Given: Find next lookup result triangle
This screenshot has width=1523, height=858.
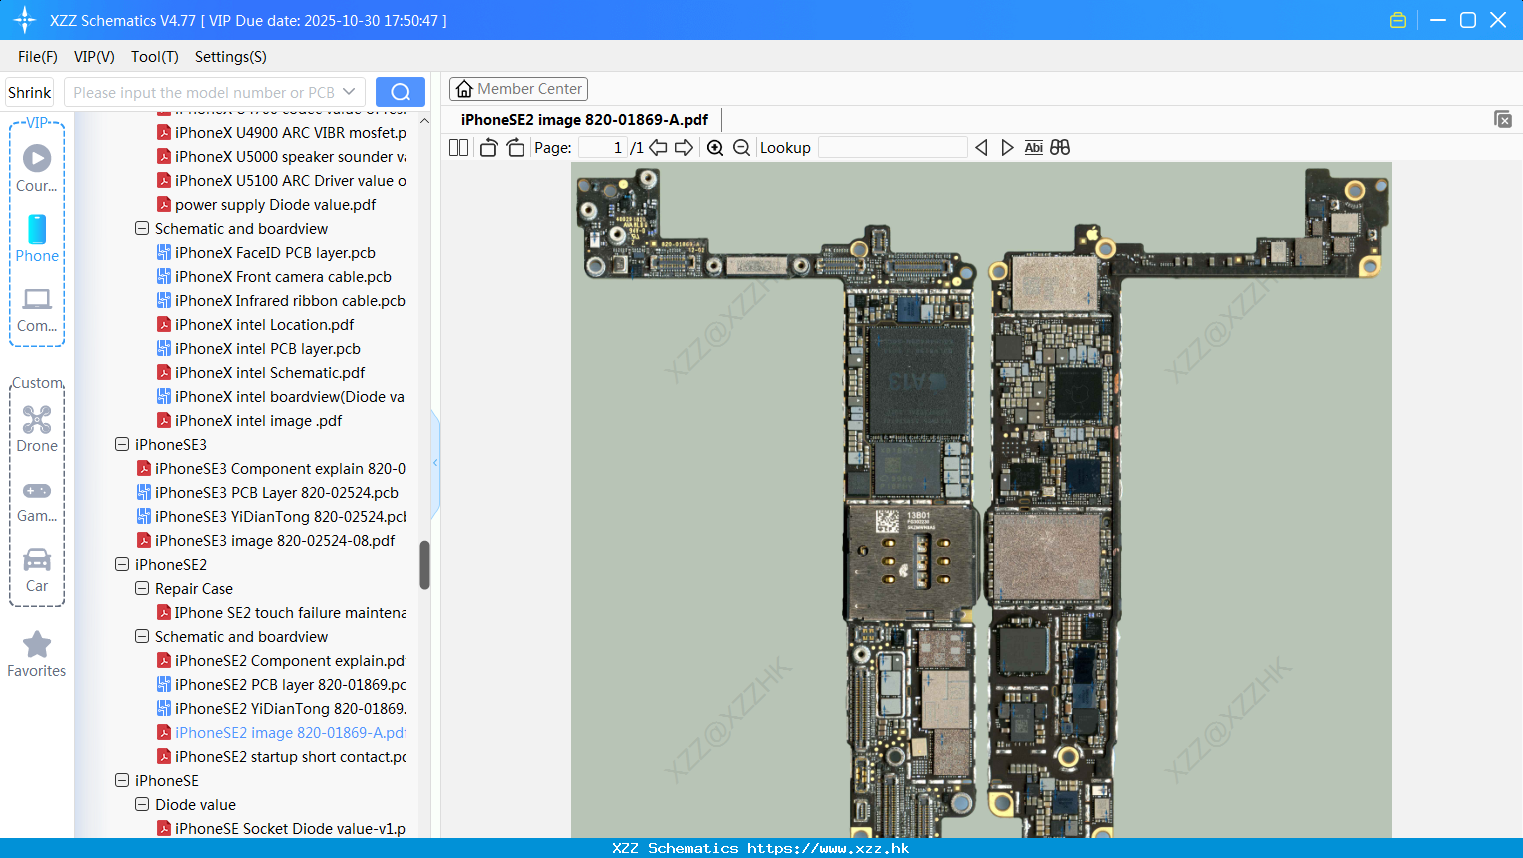Looking at the screenshot, I should [x=1007, y=148].
